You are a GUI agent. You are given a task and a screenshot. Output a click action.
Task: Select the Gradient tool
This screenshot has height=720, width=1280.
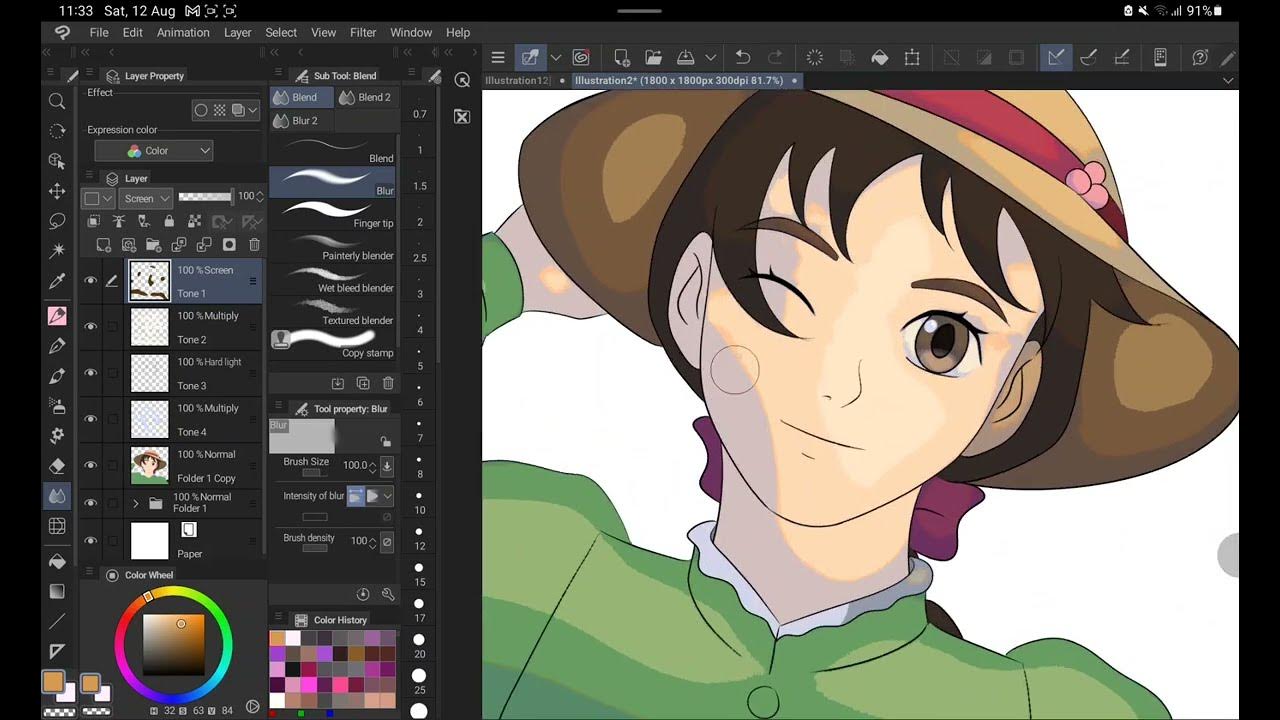(57, 591)
